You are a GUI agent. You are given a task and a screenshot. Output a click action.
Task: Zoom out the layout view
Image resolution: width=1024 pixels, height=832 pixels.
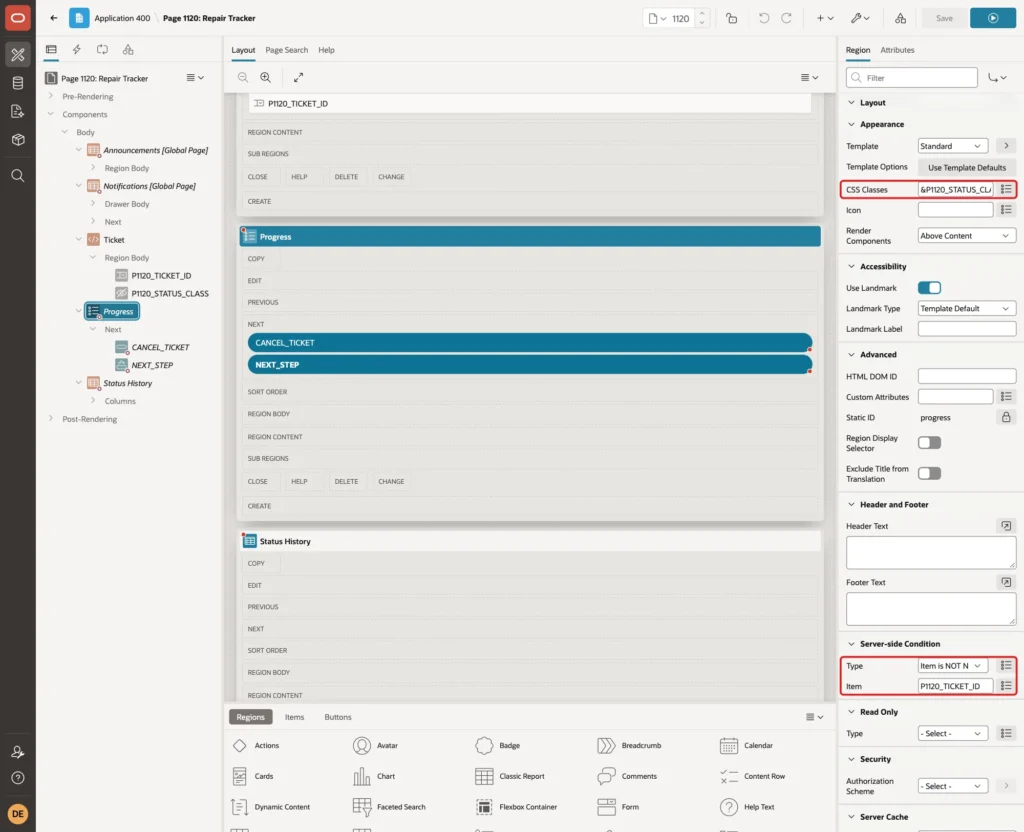click(242, 77)
